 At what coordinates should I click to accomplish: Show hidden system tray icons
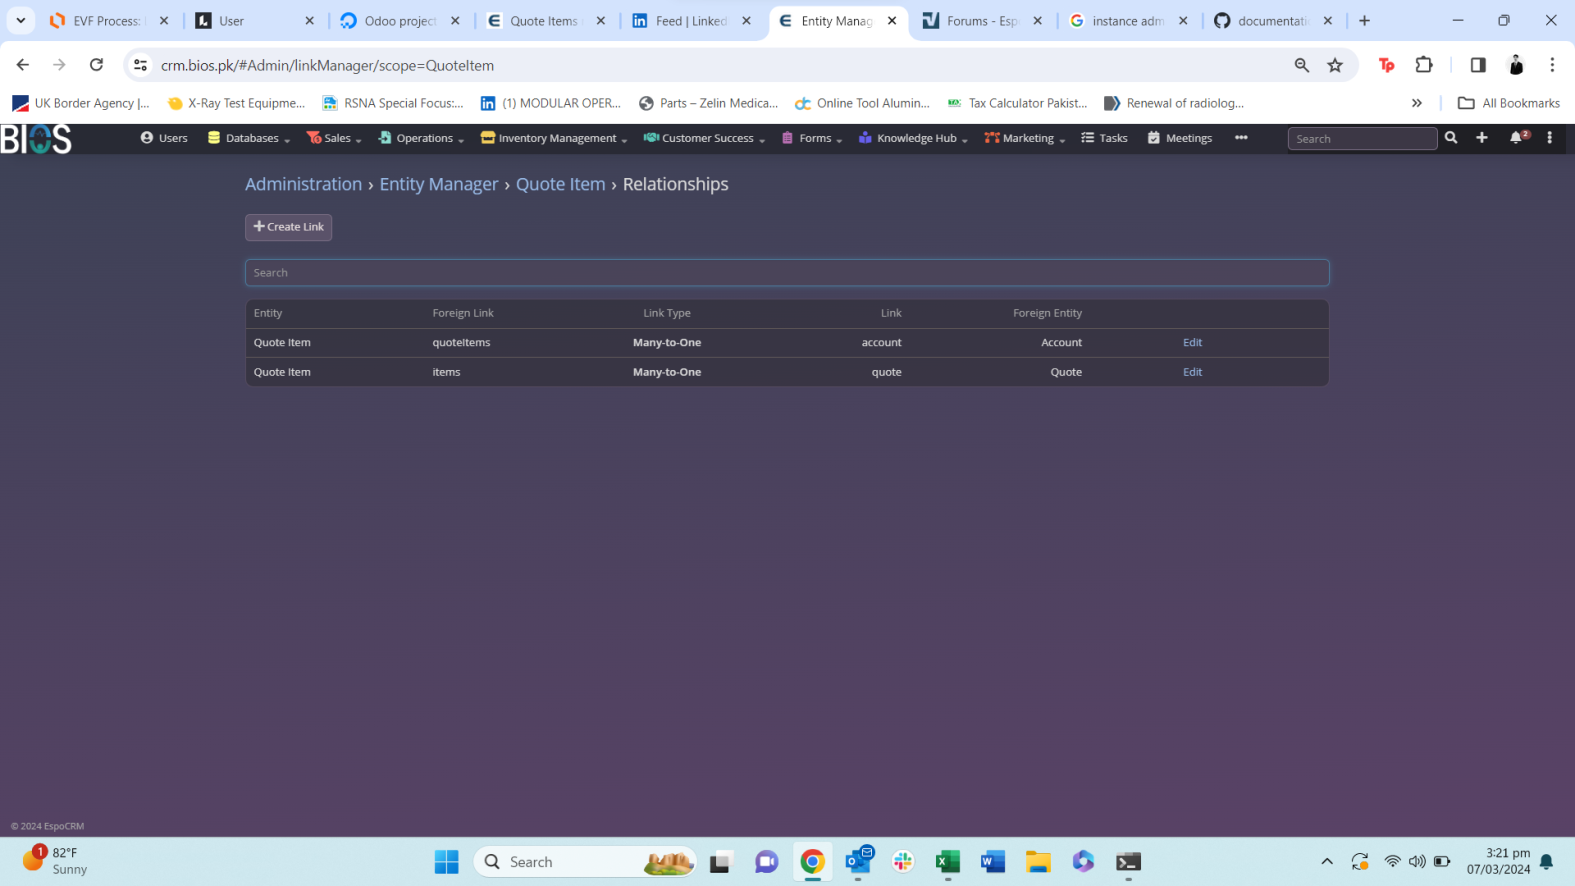(1327, 862)
